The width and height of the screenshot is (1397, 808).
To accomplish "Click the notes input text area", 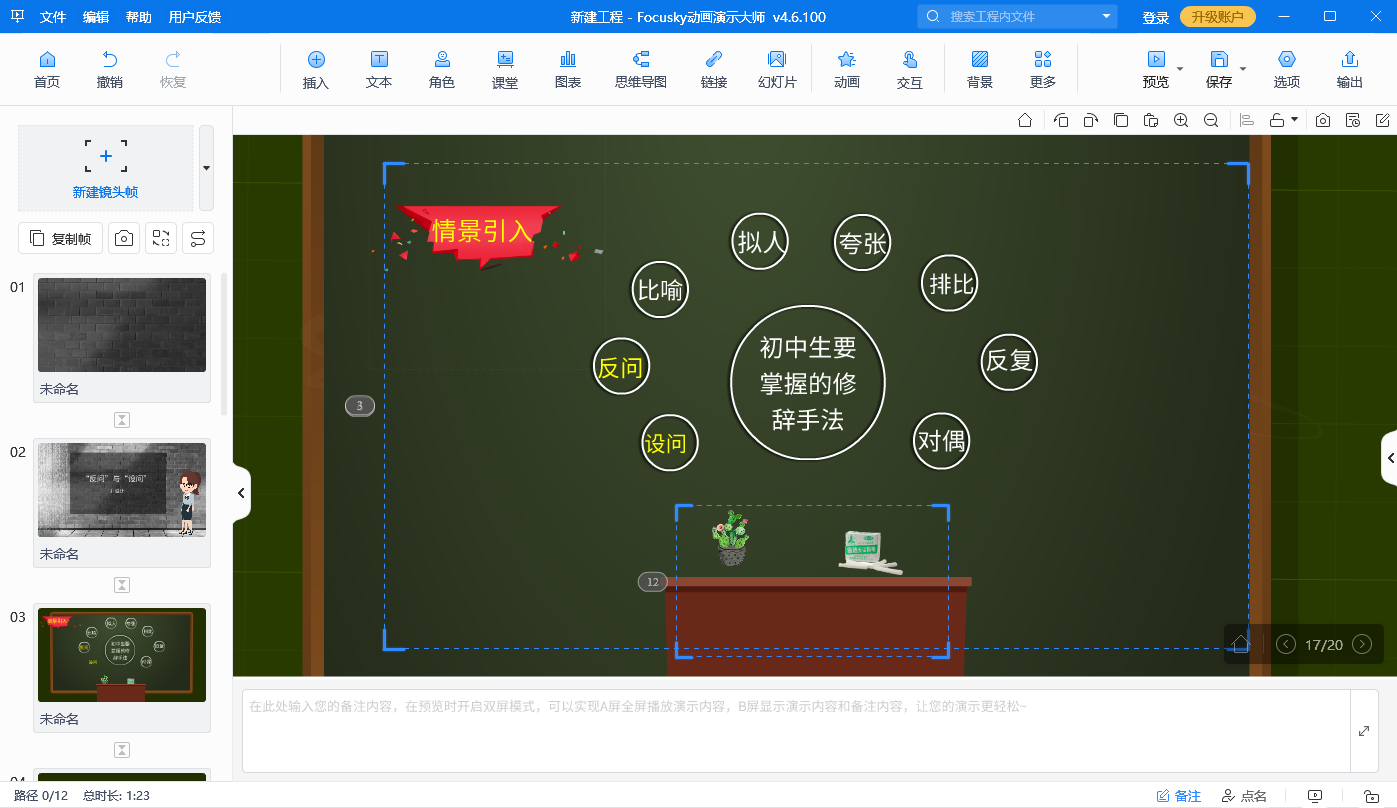I will [x=796, y=731].
